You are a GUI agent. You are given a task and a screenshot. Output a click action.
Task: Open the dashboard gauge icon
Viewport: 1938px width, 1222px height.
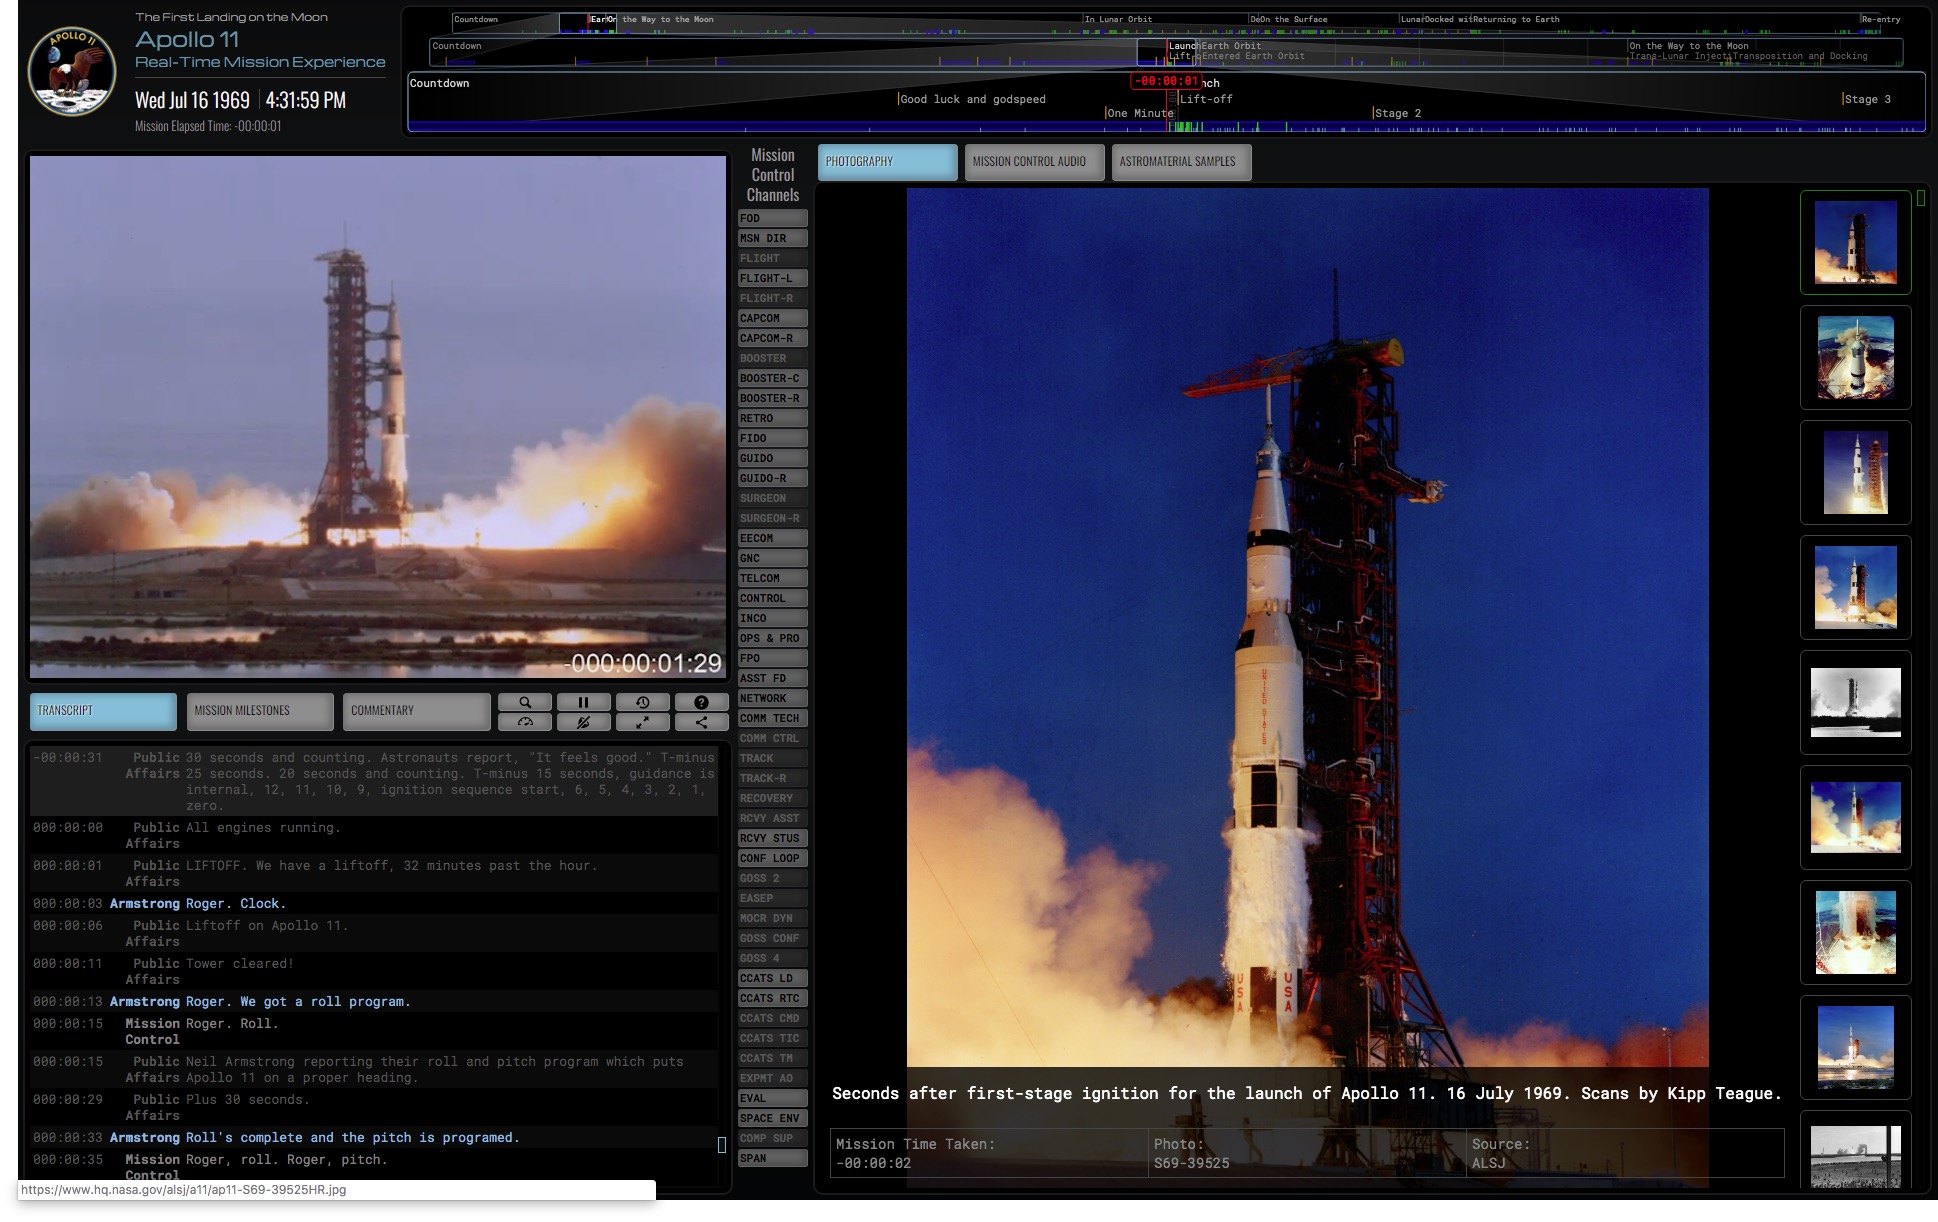[525, 721]
